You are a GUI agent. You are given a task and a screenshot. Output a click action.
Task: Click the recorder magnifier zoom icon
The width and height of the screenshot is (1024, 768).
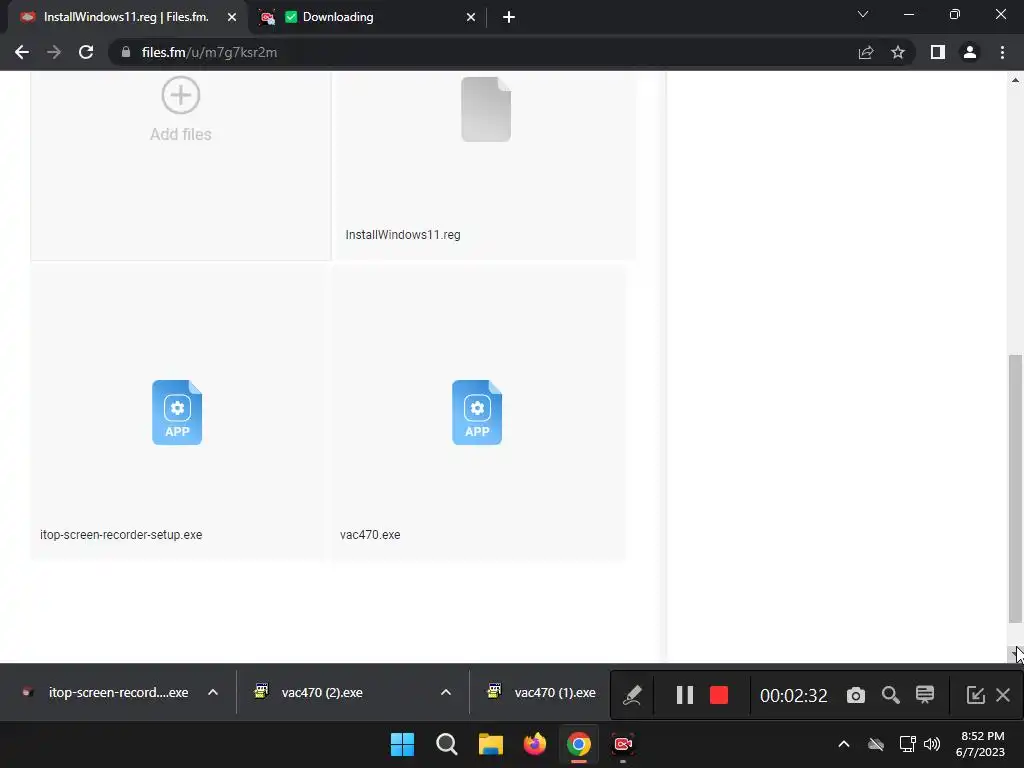pyautogui.click(x=891, y=695)
